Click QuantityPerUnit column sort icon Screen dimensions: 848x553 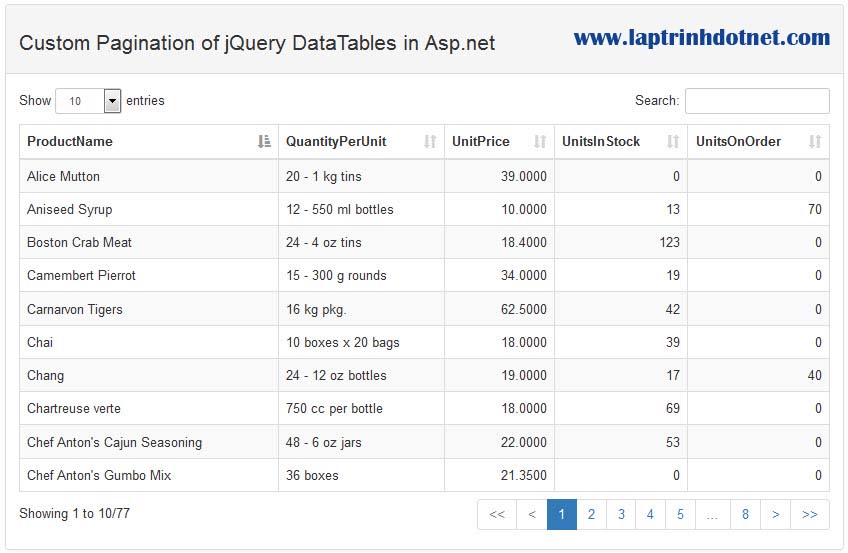click(430, 142)
